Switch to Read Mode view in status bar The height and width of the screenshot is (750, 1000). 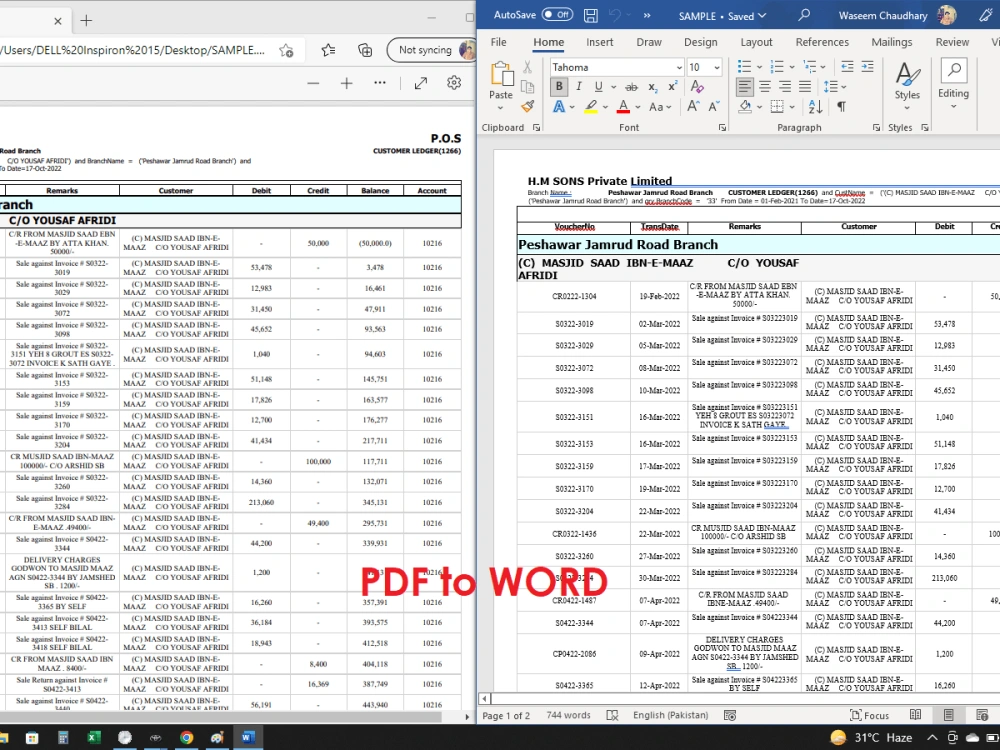pyautogui.click(x=915, y=716)
